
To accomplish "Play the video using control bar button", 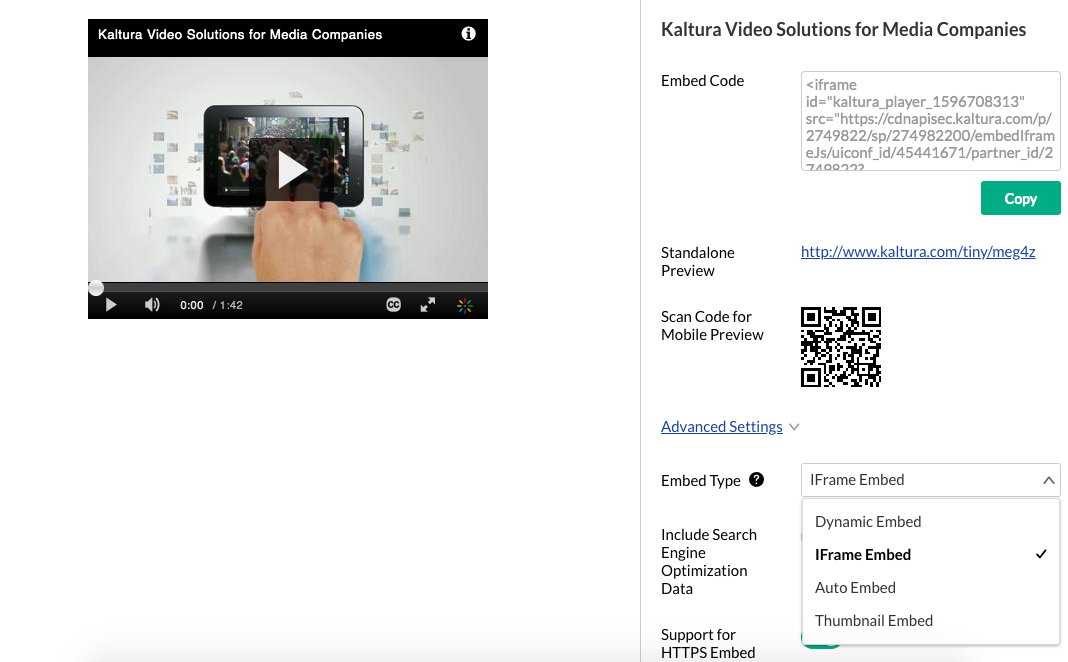I will (111, 305).
